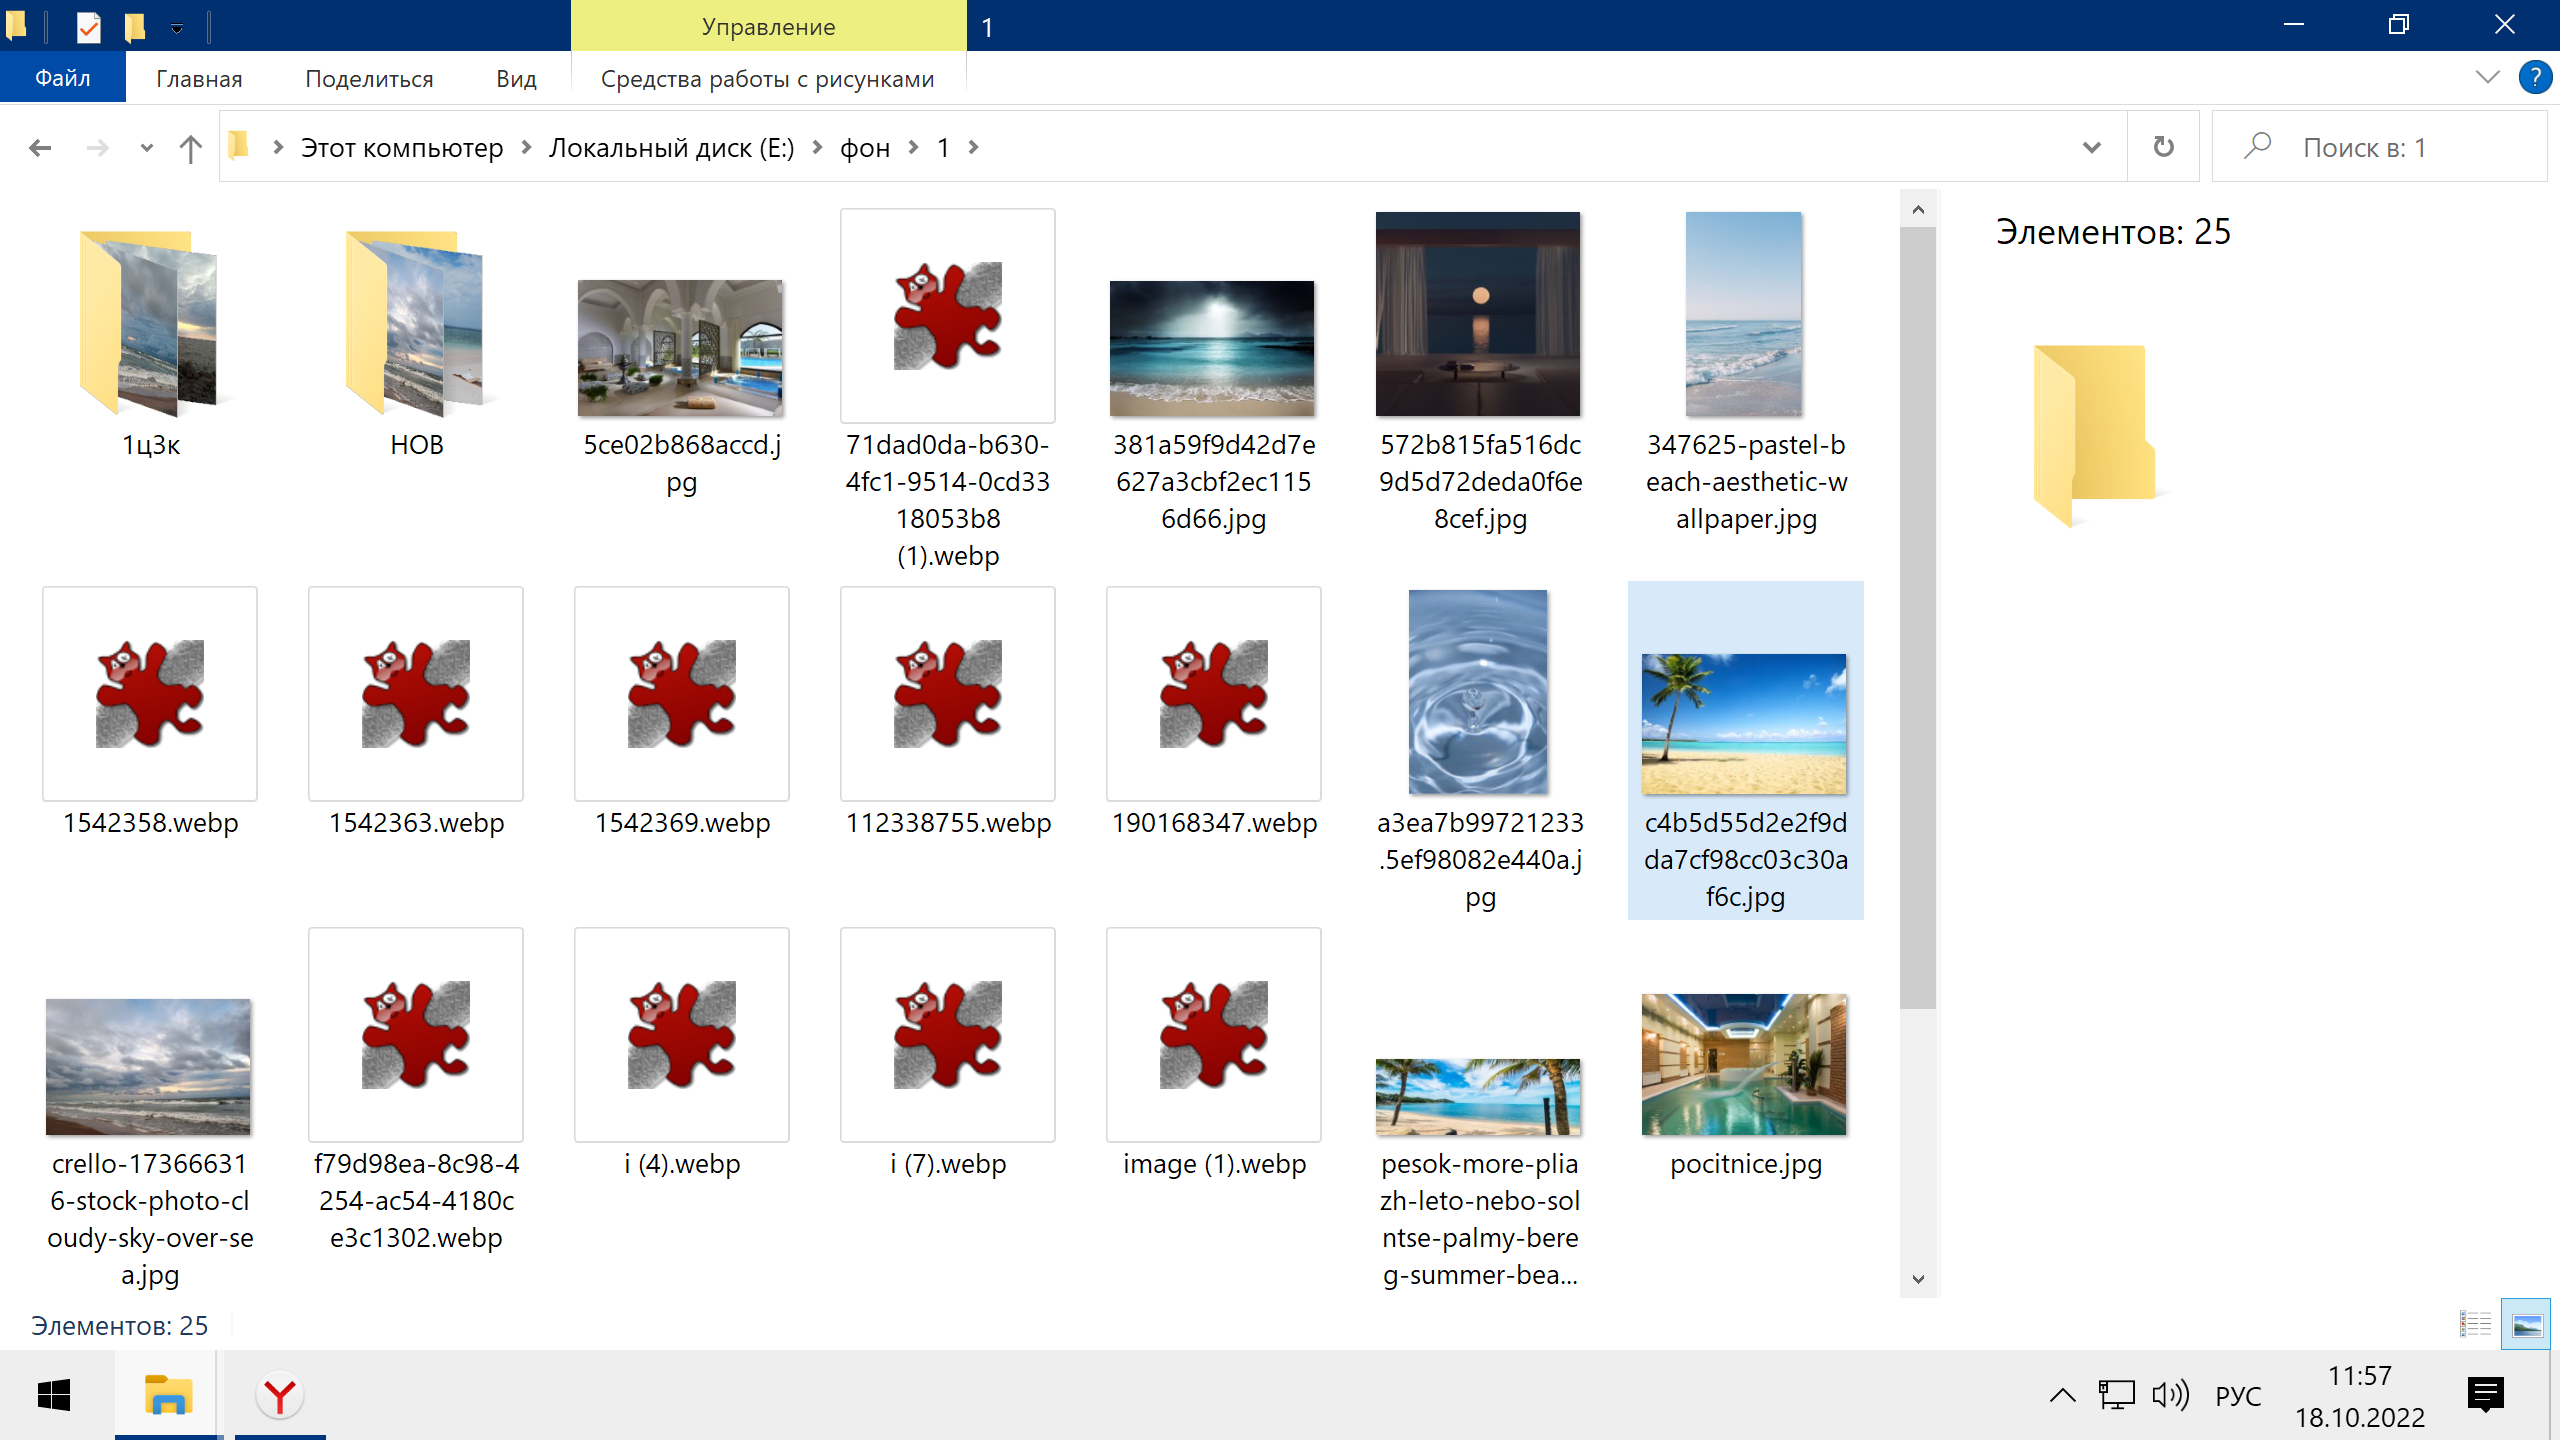Image resolution: width=2560 pixels, height=1440 pixels.
Task: Open the Help question mark icon
Action: [x=2535, y=77]
